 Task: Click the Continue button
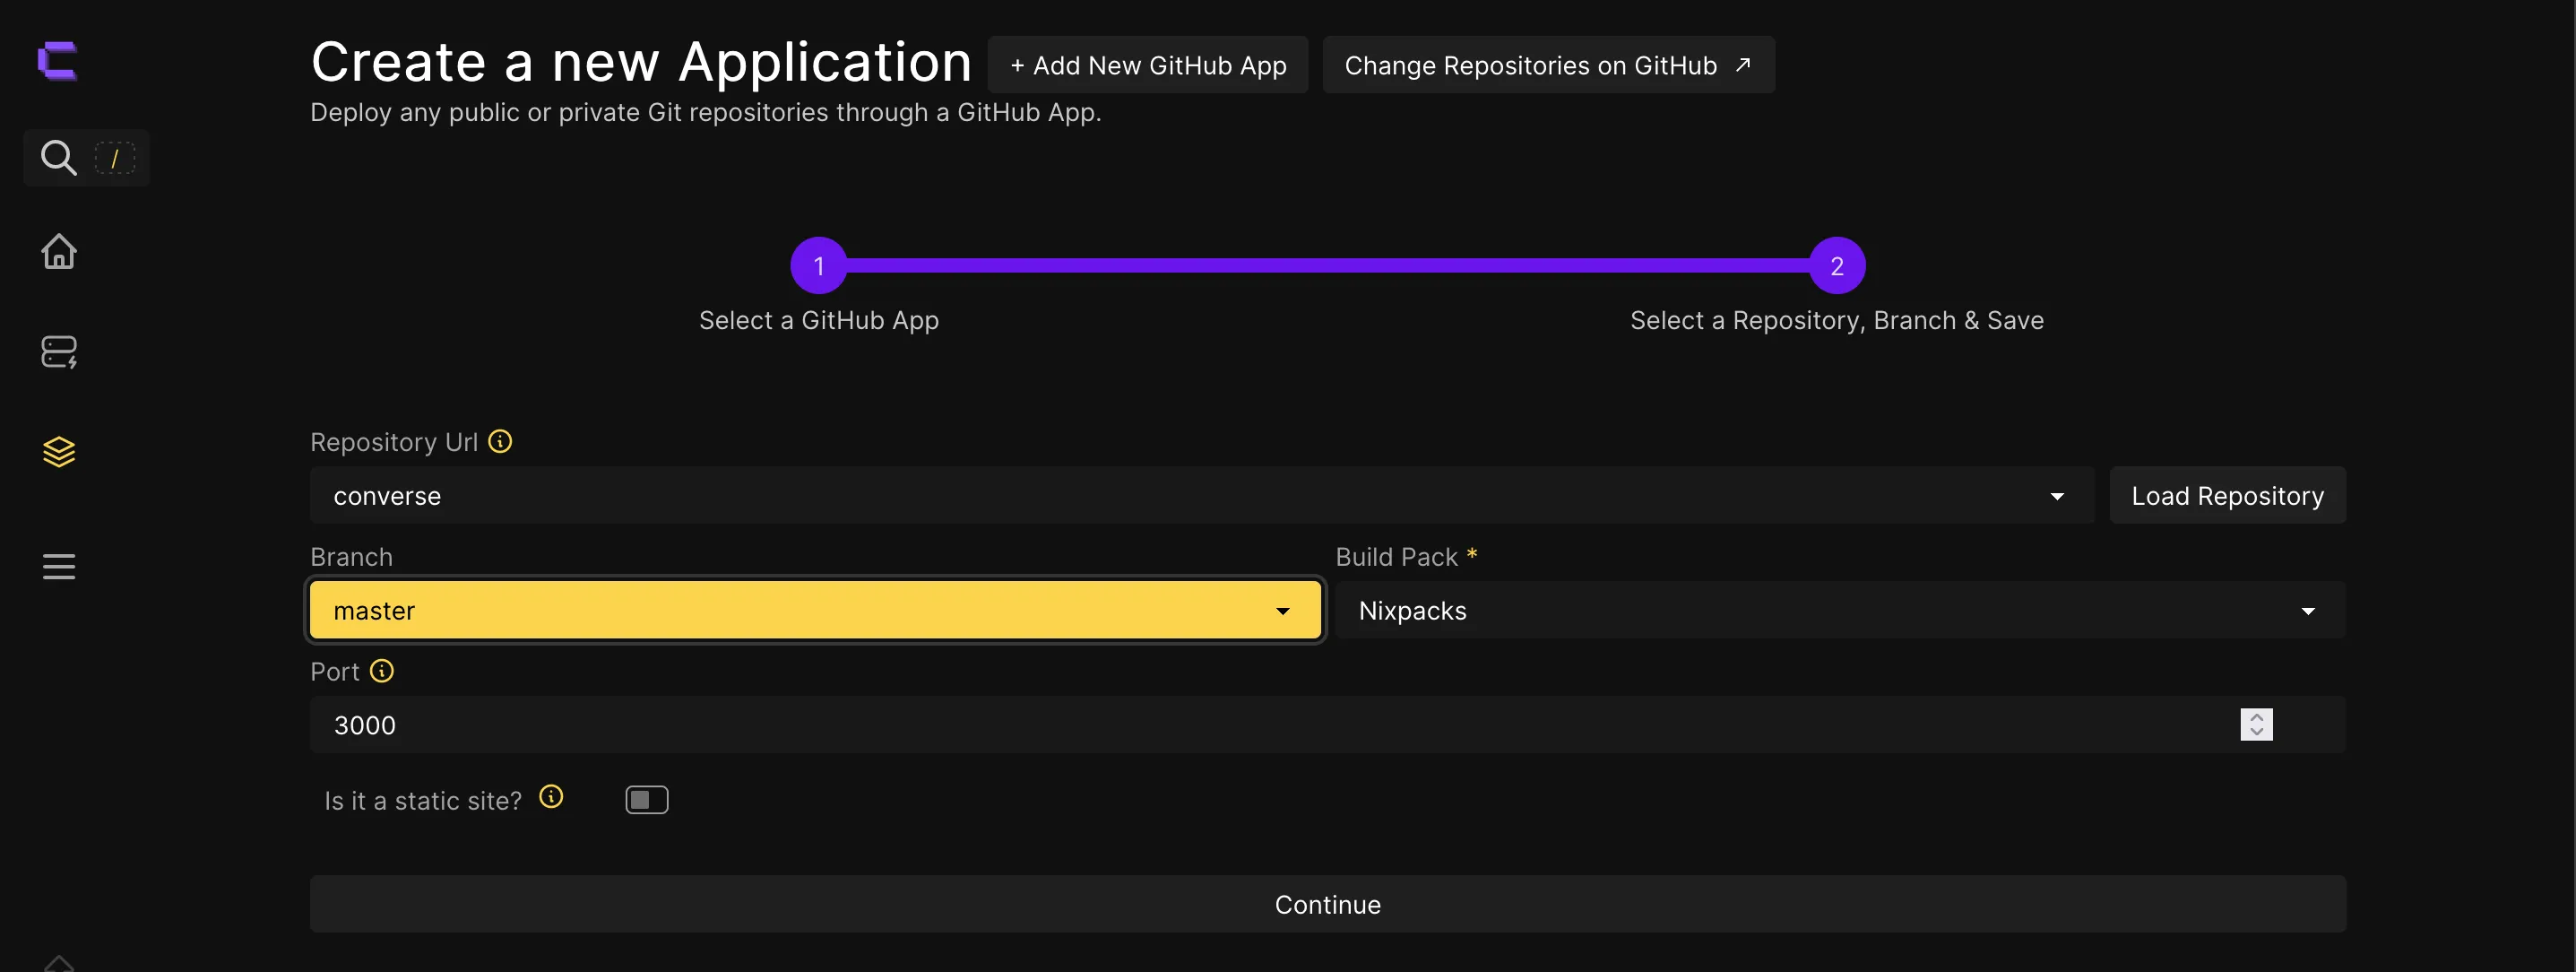[x=1328, y=904]
